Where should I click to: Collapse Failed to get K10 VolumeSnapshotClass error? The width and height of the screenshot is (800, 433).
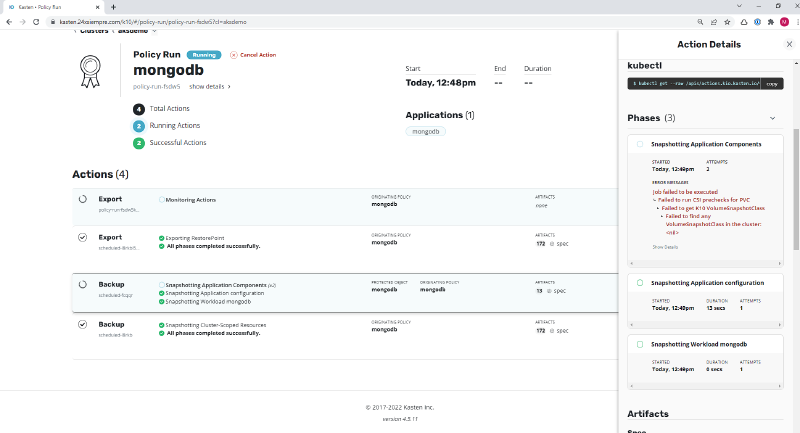[x=659, y=209]
